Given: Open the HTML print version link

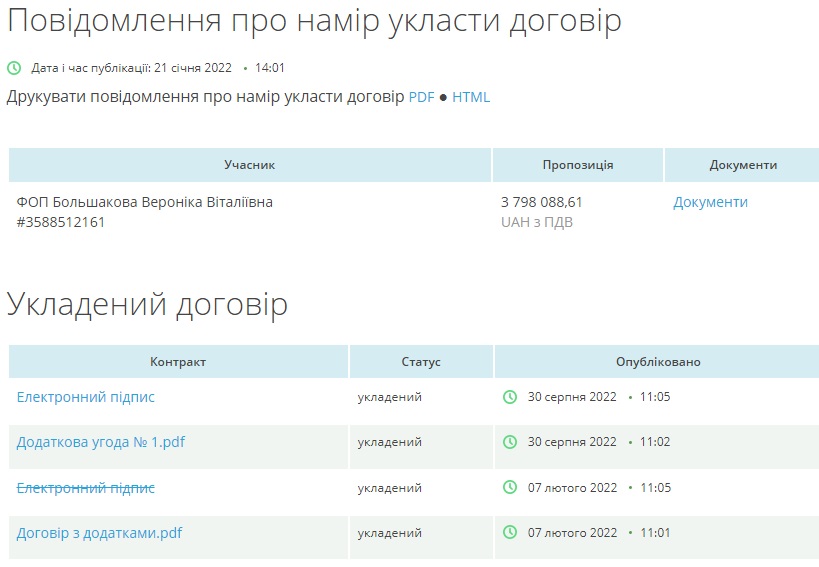Looking at the screenshot, I should tap(471, 97).
